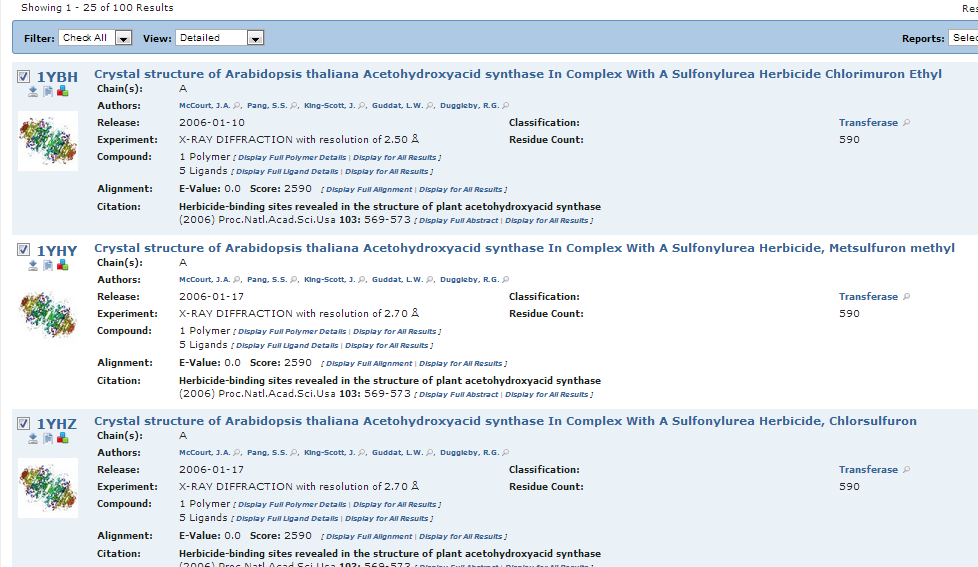Uncheck the 1YHY result checkbox

(23, 250)
